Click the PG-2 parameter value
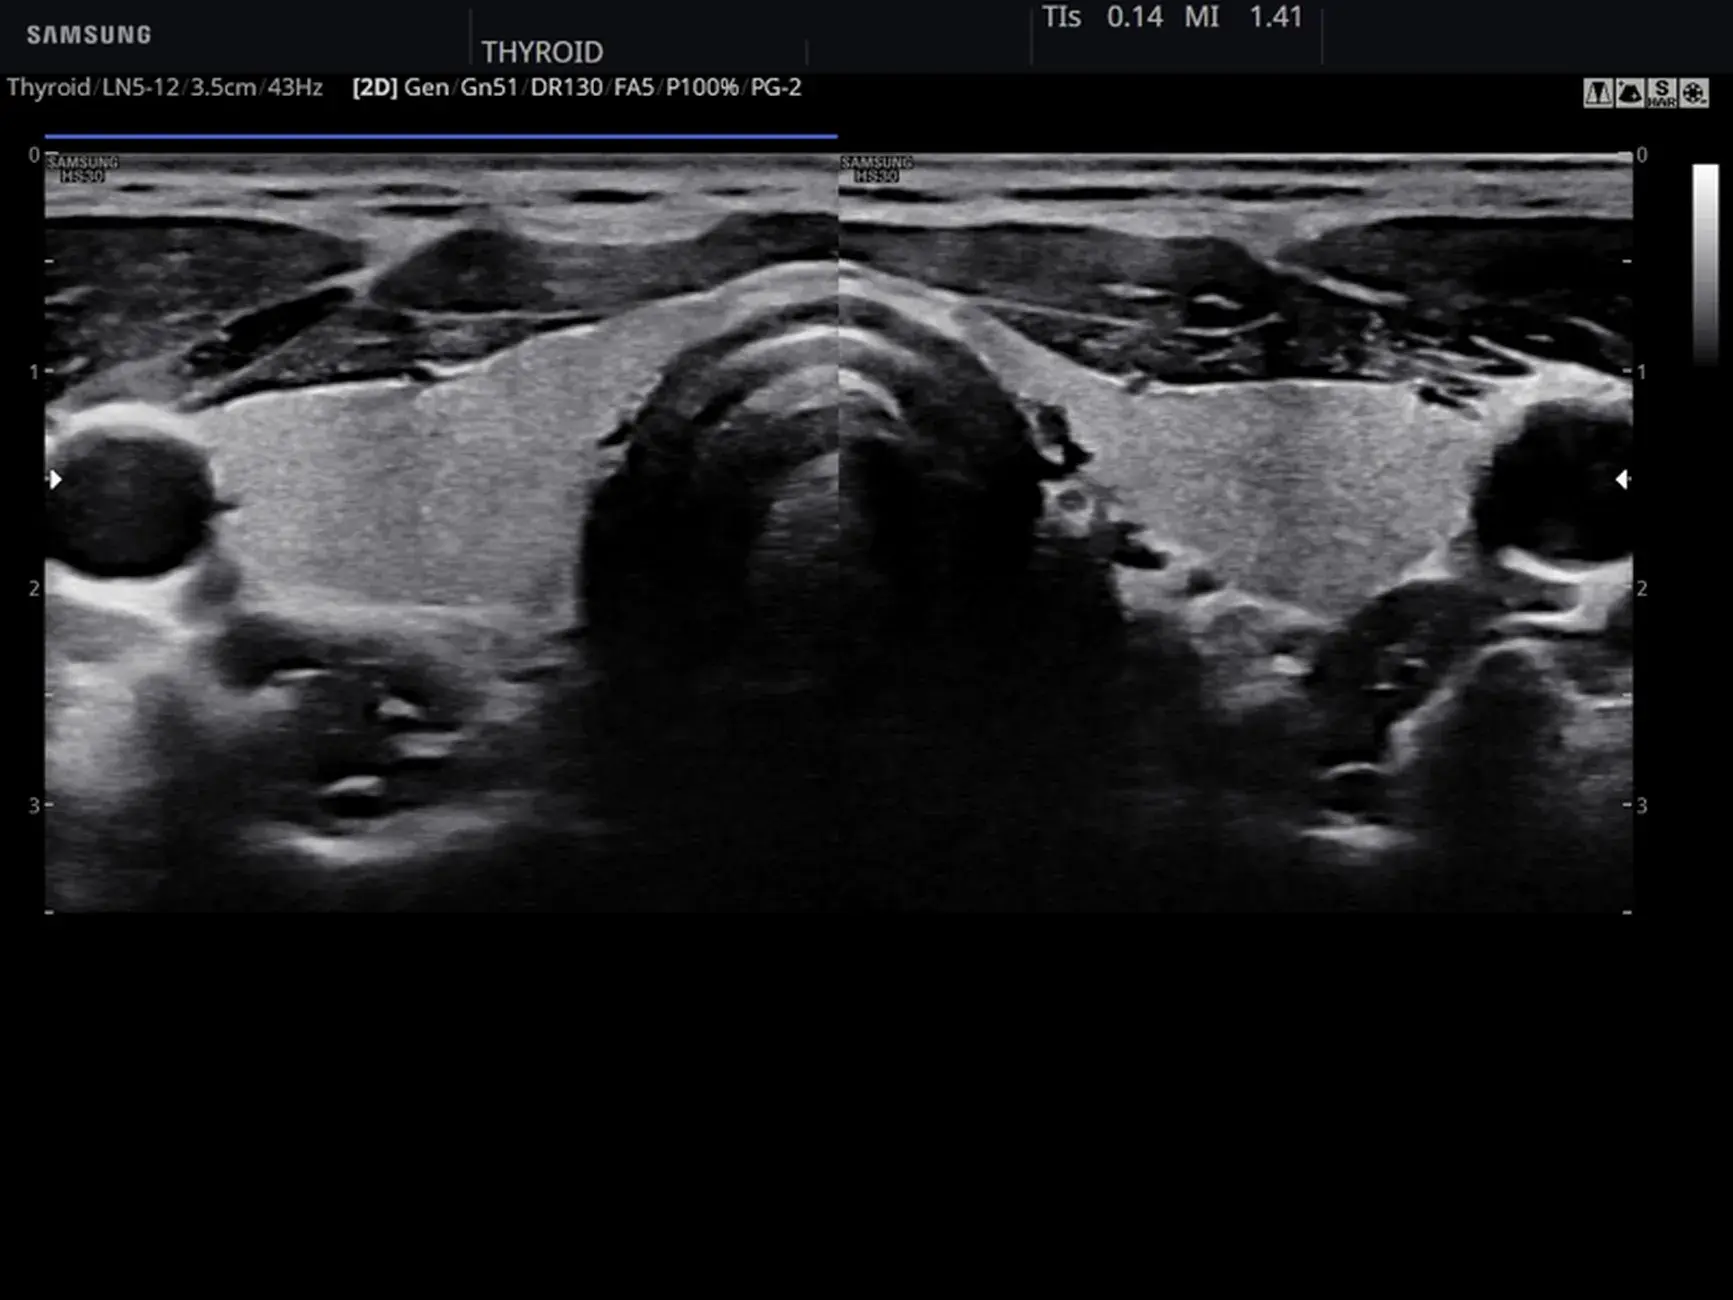 [x=776, y=88]
